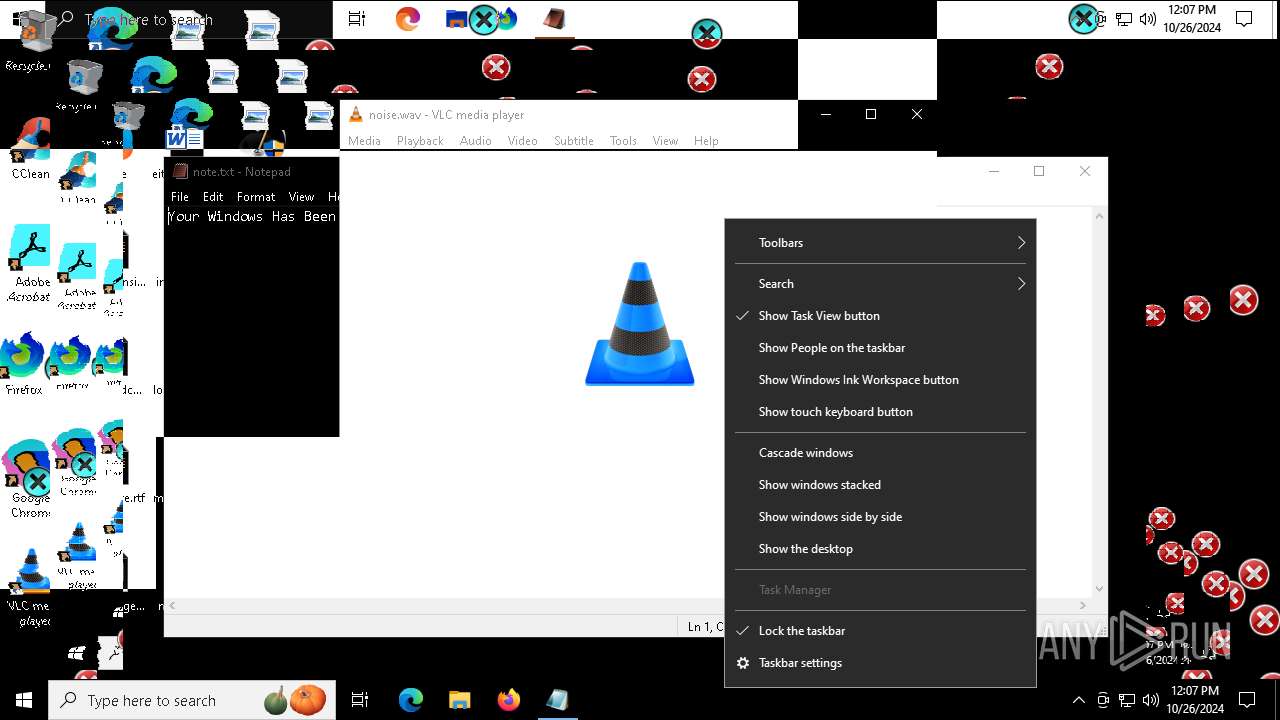Choose Show windows stacked
Screen dimensions: 1280x720
point(880,485)
